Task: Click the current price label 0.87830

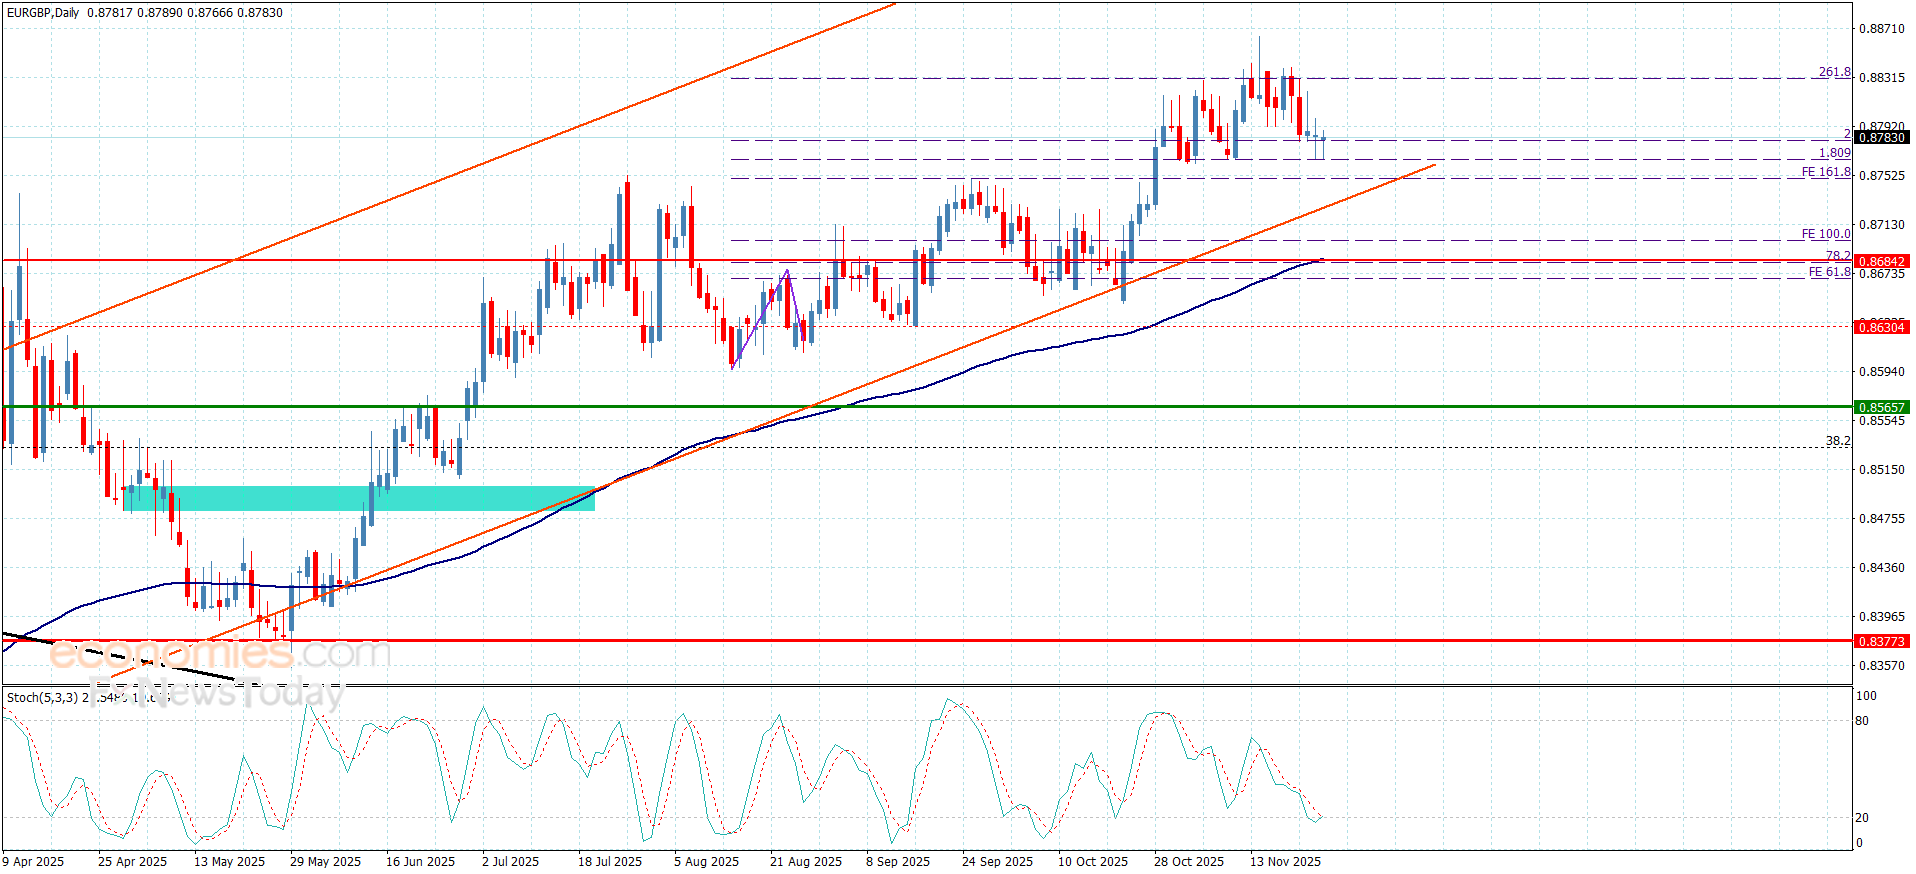Action: click(1881, 138)
